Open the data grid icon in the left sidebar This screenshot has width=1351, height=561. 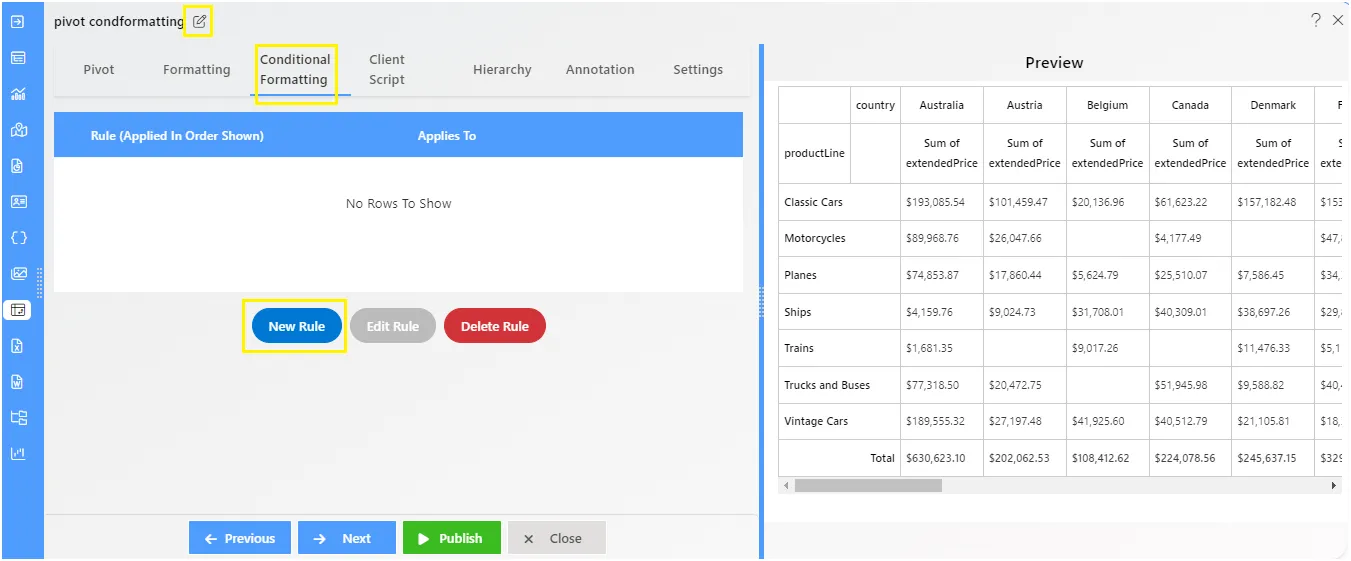pyautogui.click(x=18, y=57)
